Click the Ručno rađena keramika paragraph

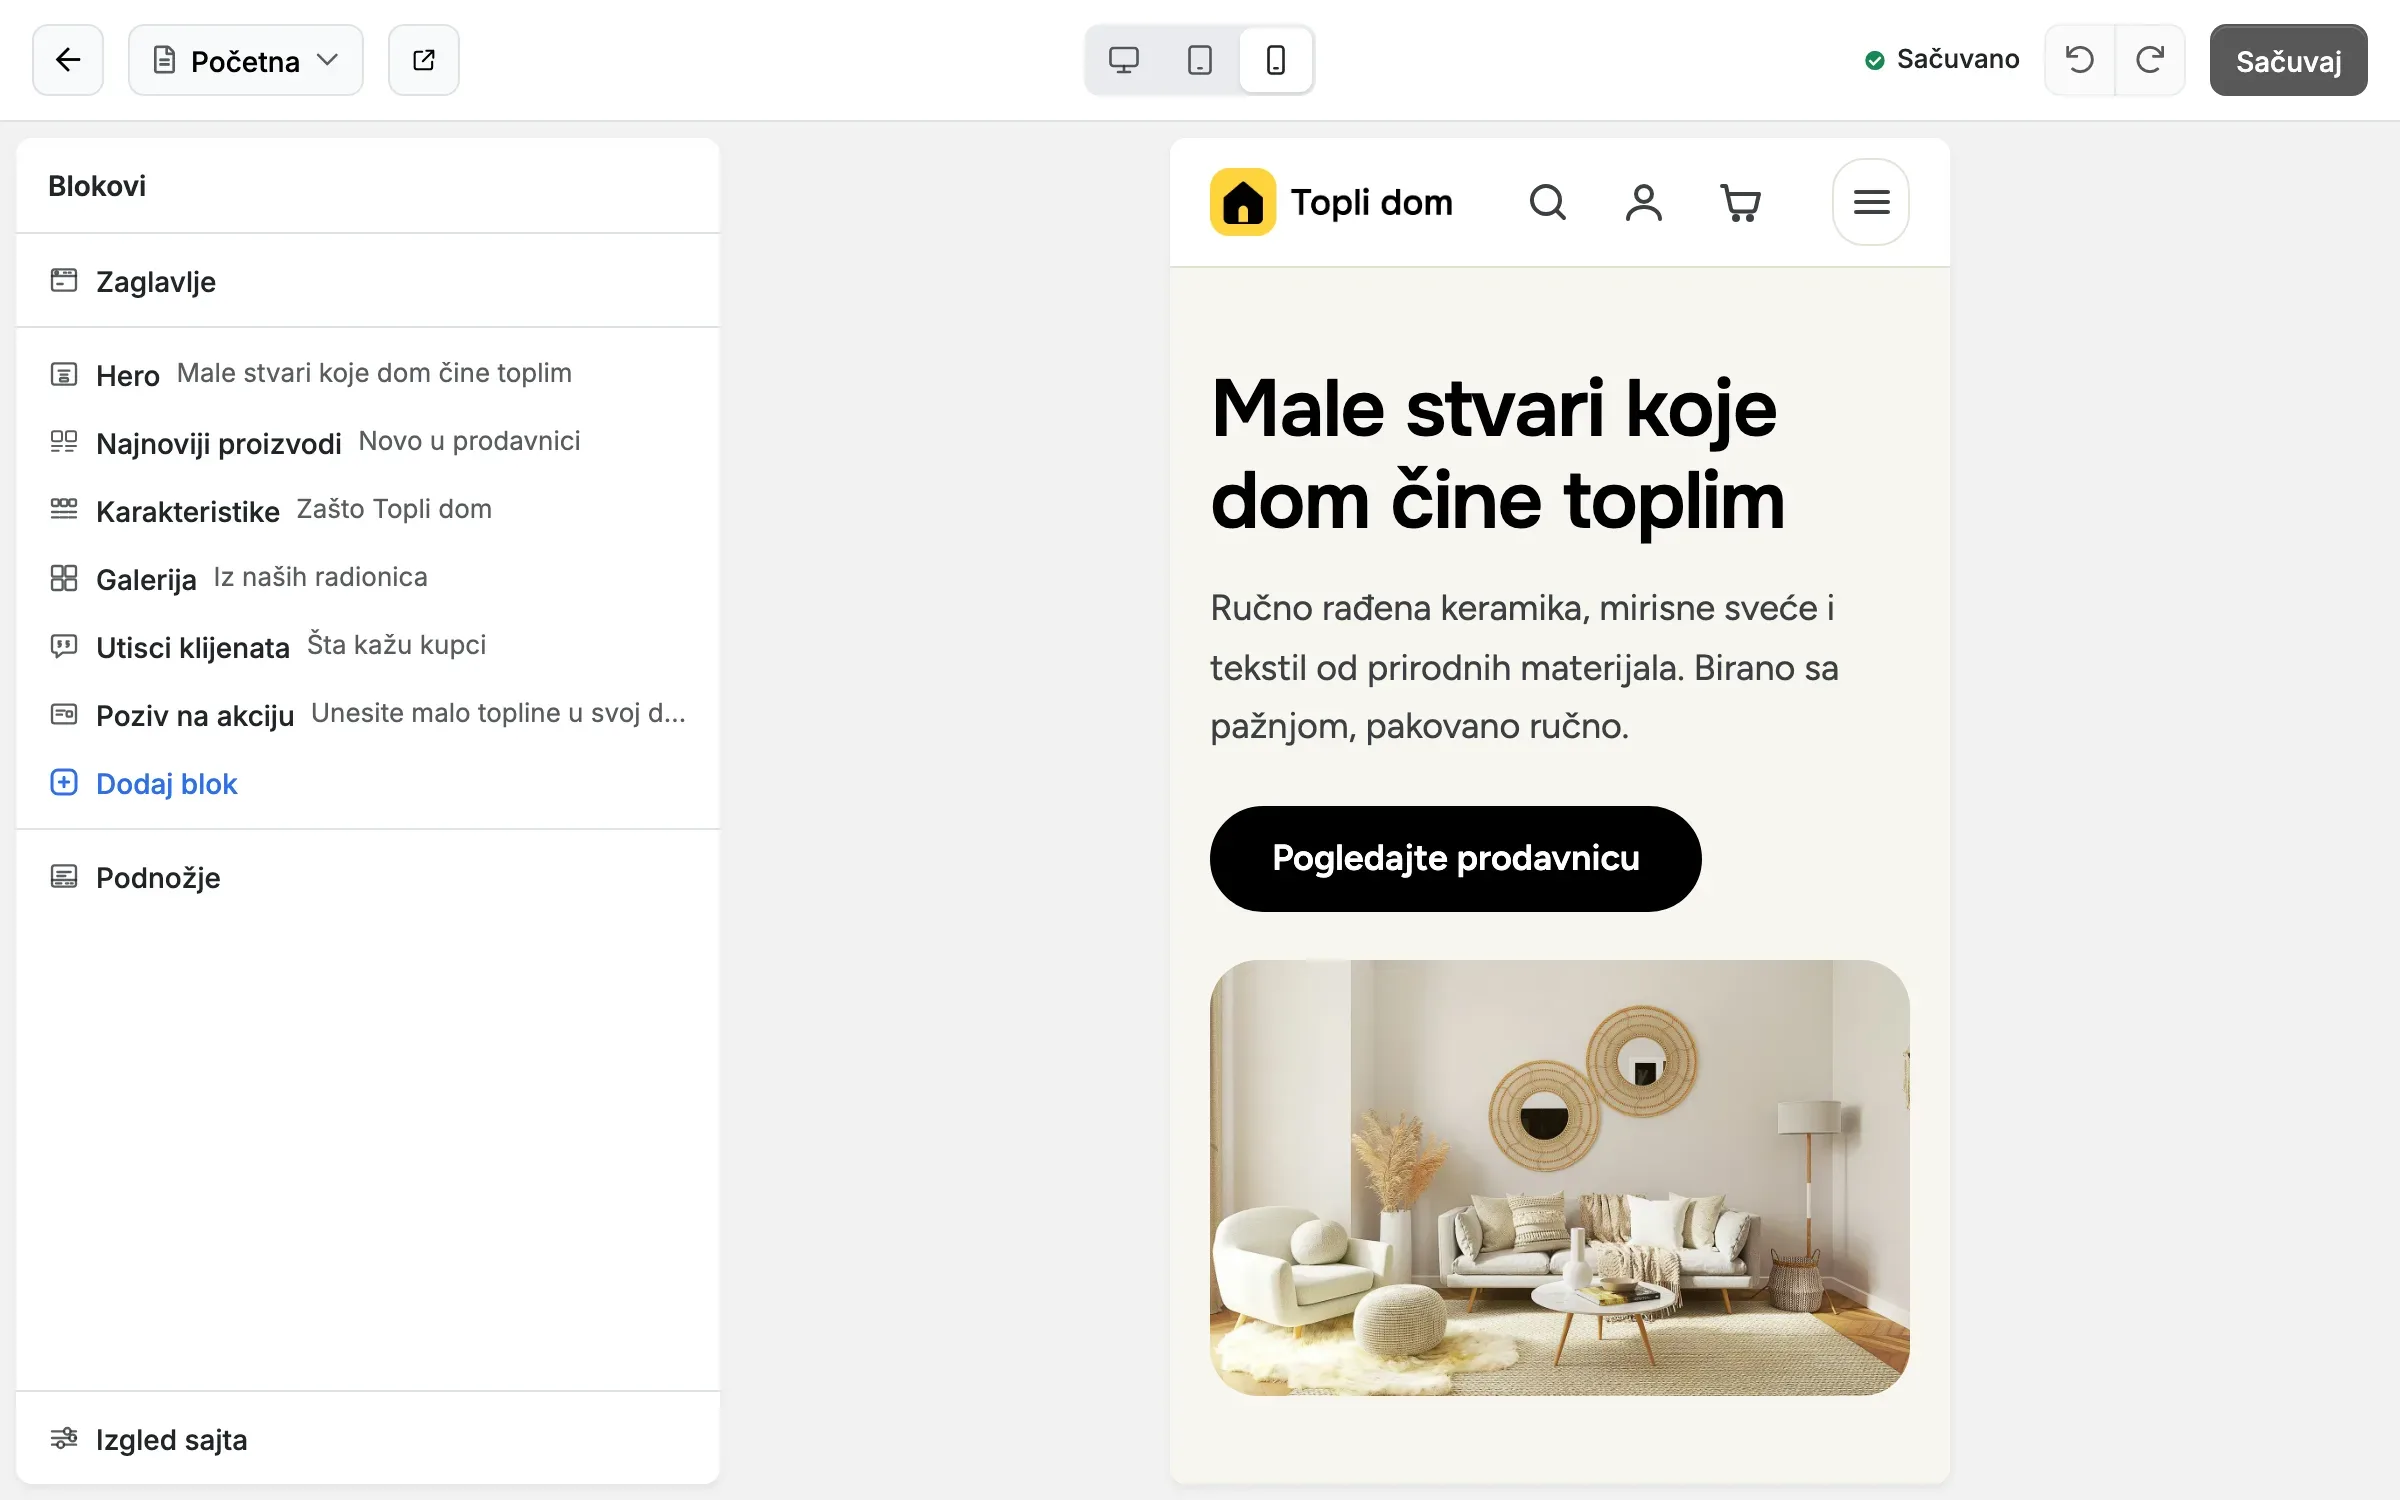(1525, 667)
